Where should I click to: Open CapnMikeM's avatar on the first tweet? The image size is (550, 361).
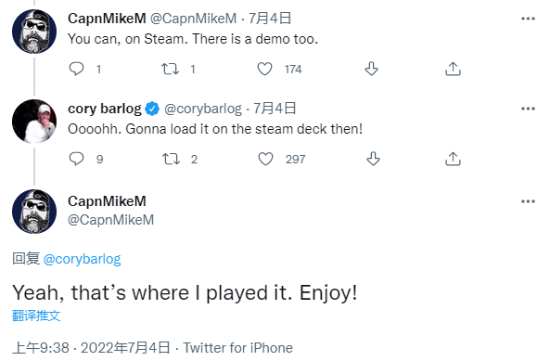(x=34, y=31)
